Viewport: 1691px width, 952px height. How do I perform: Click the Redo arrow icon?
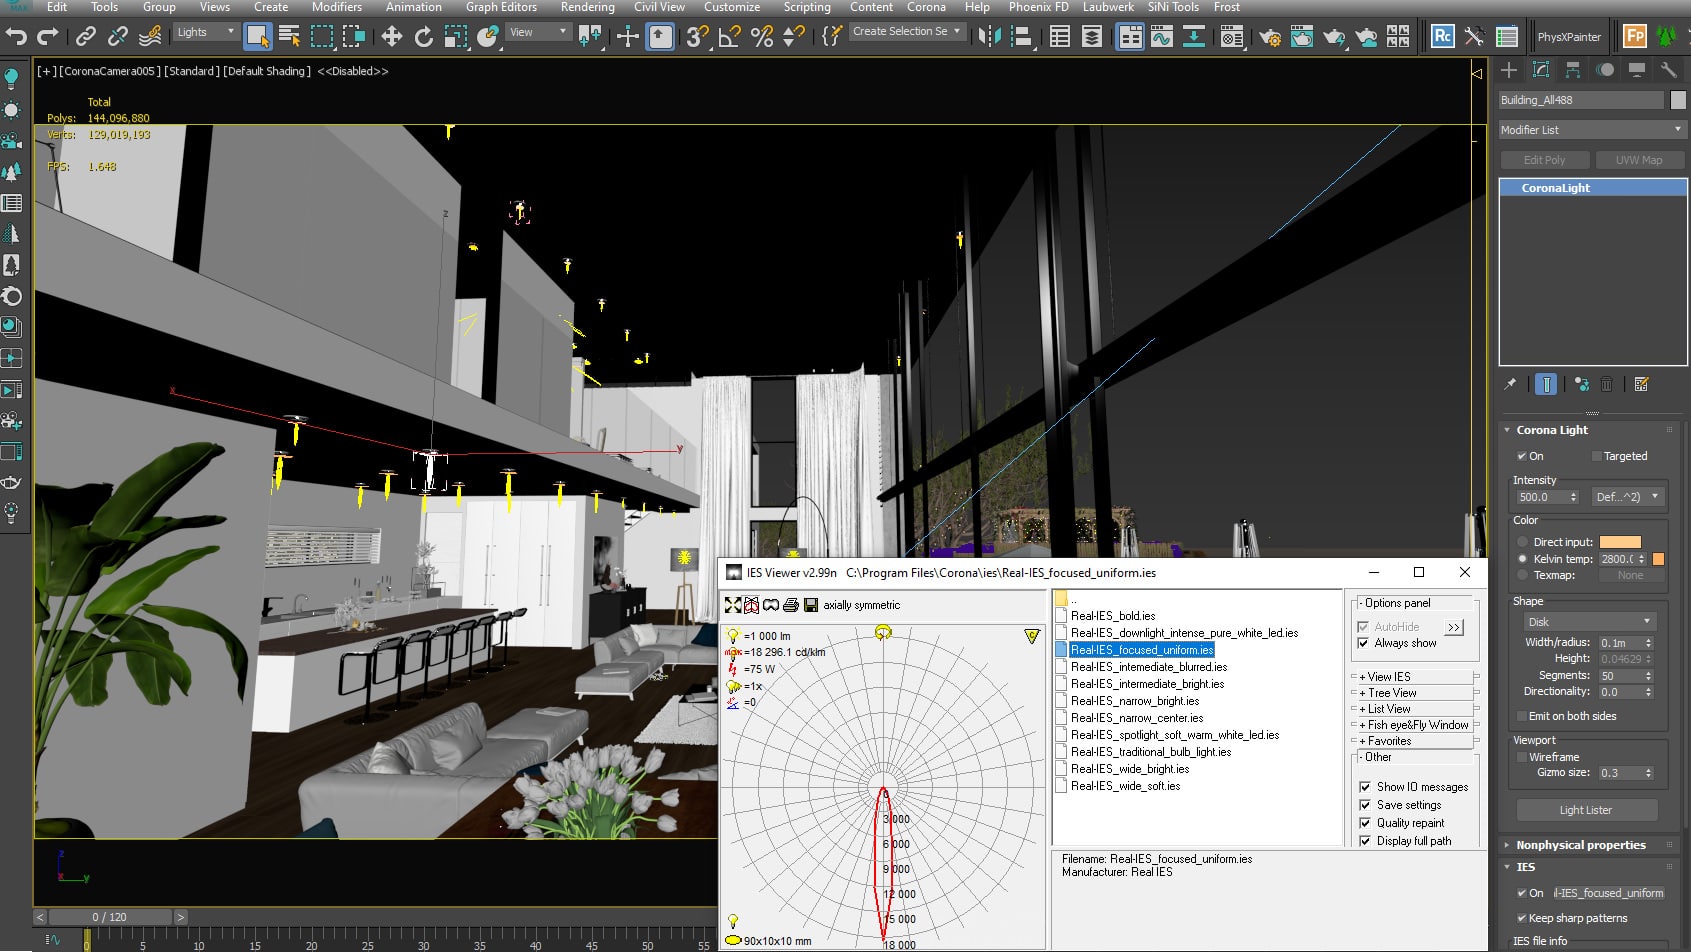[47, 37]
